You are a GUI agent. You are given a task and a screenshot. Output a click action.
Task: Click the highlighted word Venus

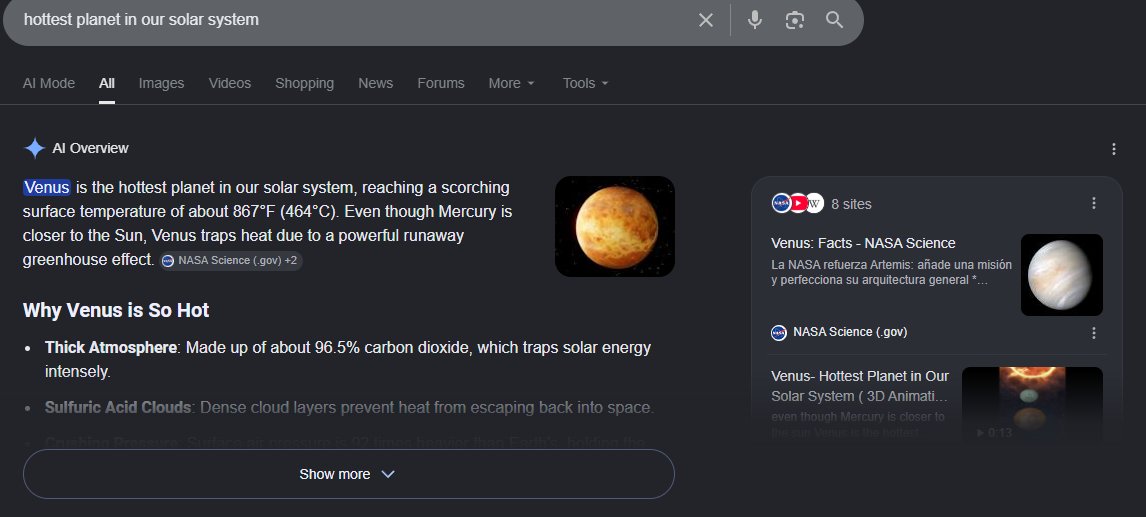click(47, 188)
